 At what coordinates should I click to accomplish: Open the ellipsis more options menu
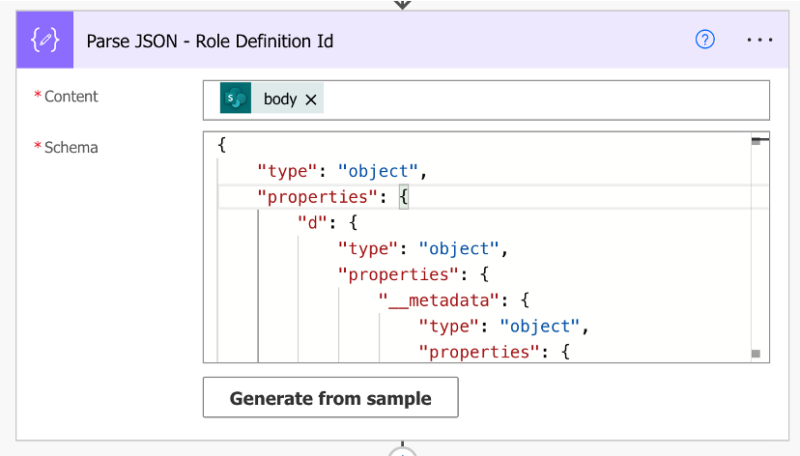[760, 40]
